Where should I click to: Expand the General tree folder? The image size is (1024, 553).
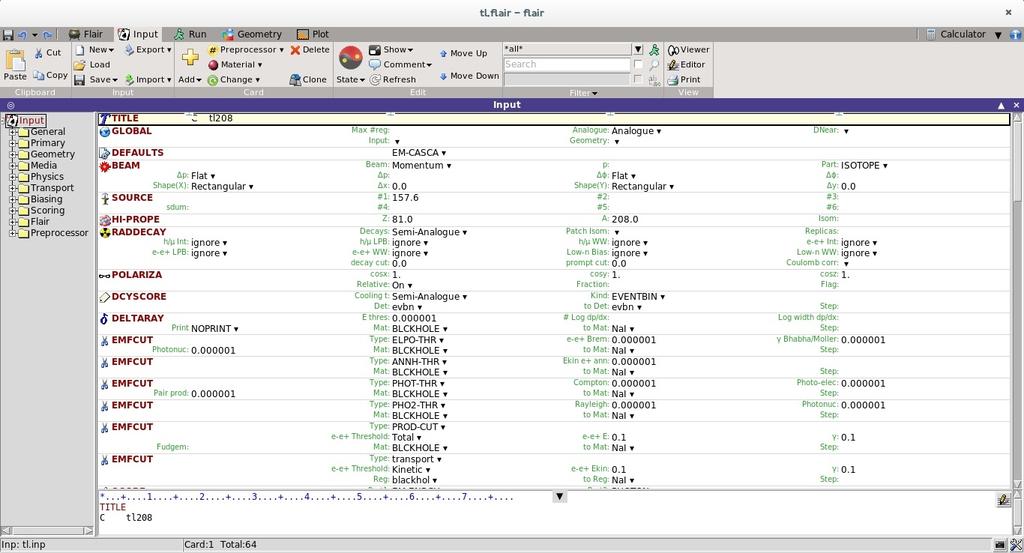(13, 132)
